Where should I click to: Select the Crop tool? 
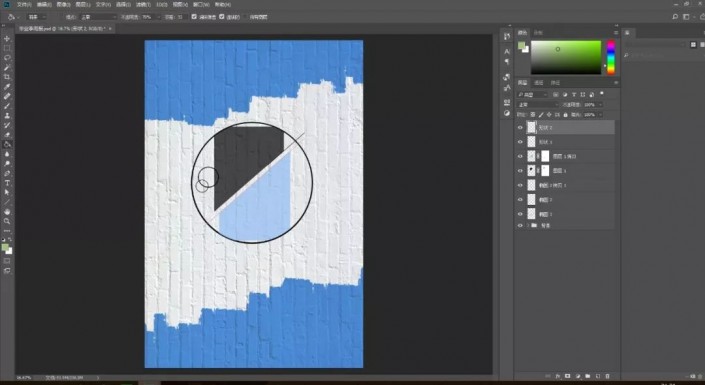[x=7, y=77]
